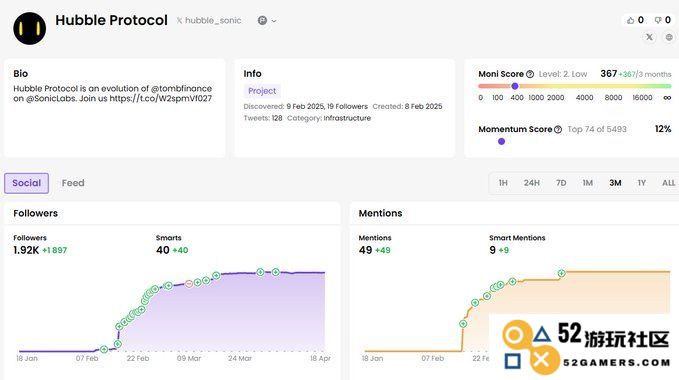This screenshot has height=380, width=679.
Task: Click the 367 Moni Score value
Action: point(608,74)
